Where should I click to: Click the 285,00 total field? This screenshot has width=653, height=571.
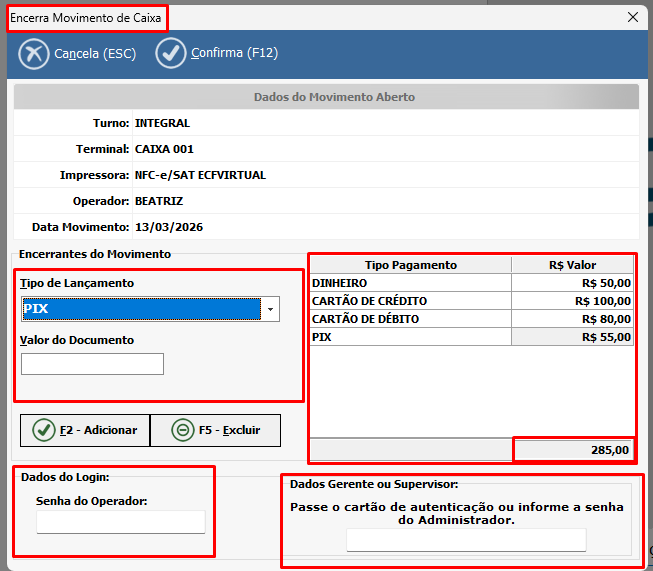click(x=573, y=450)
